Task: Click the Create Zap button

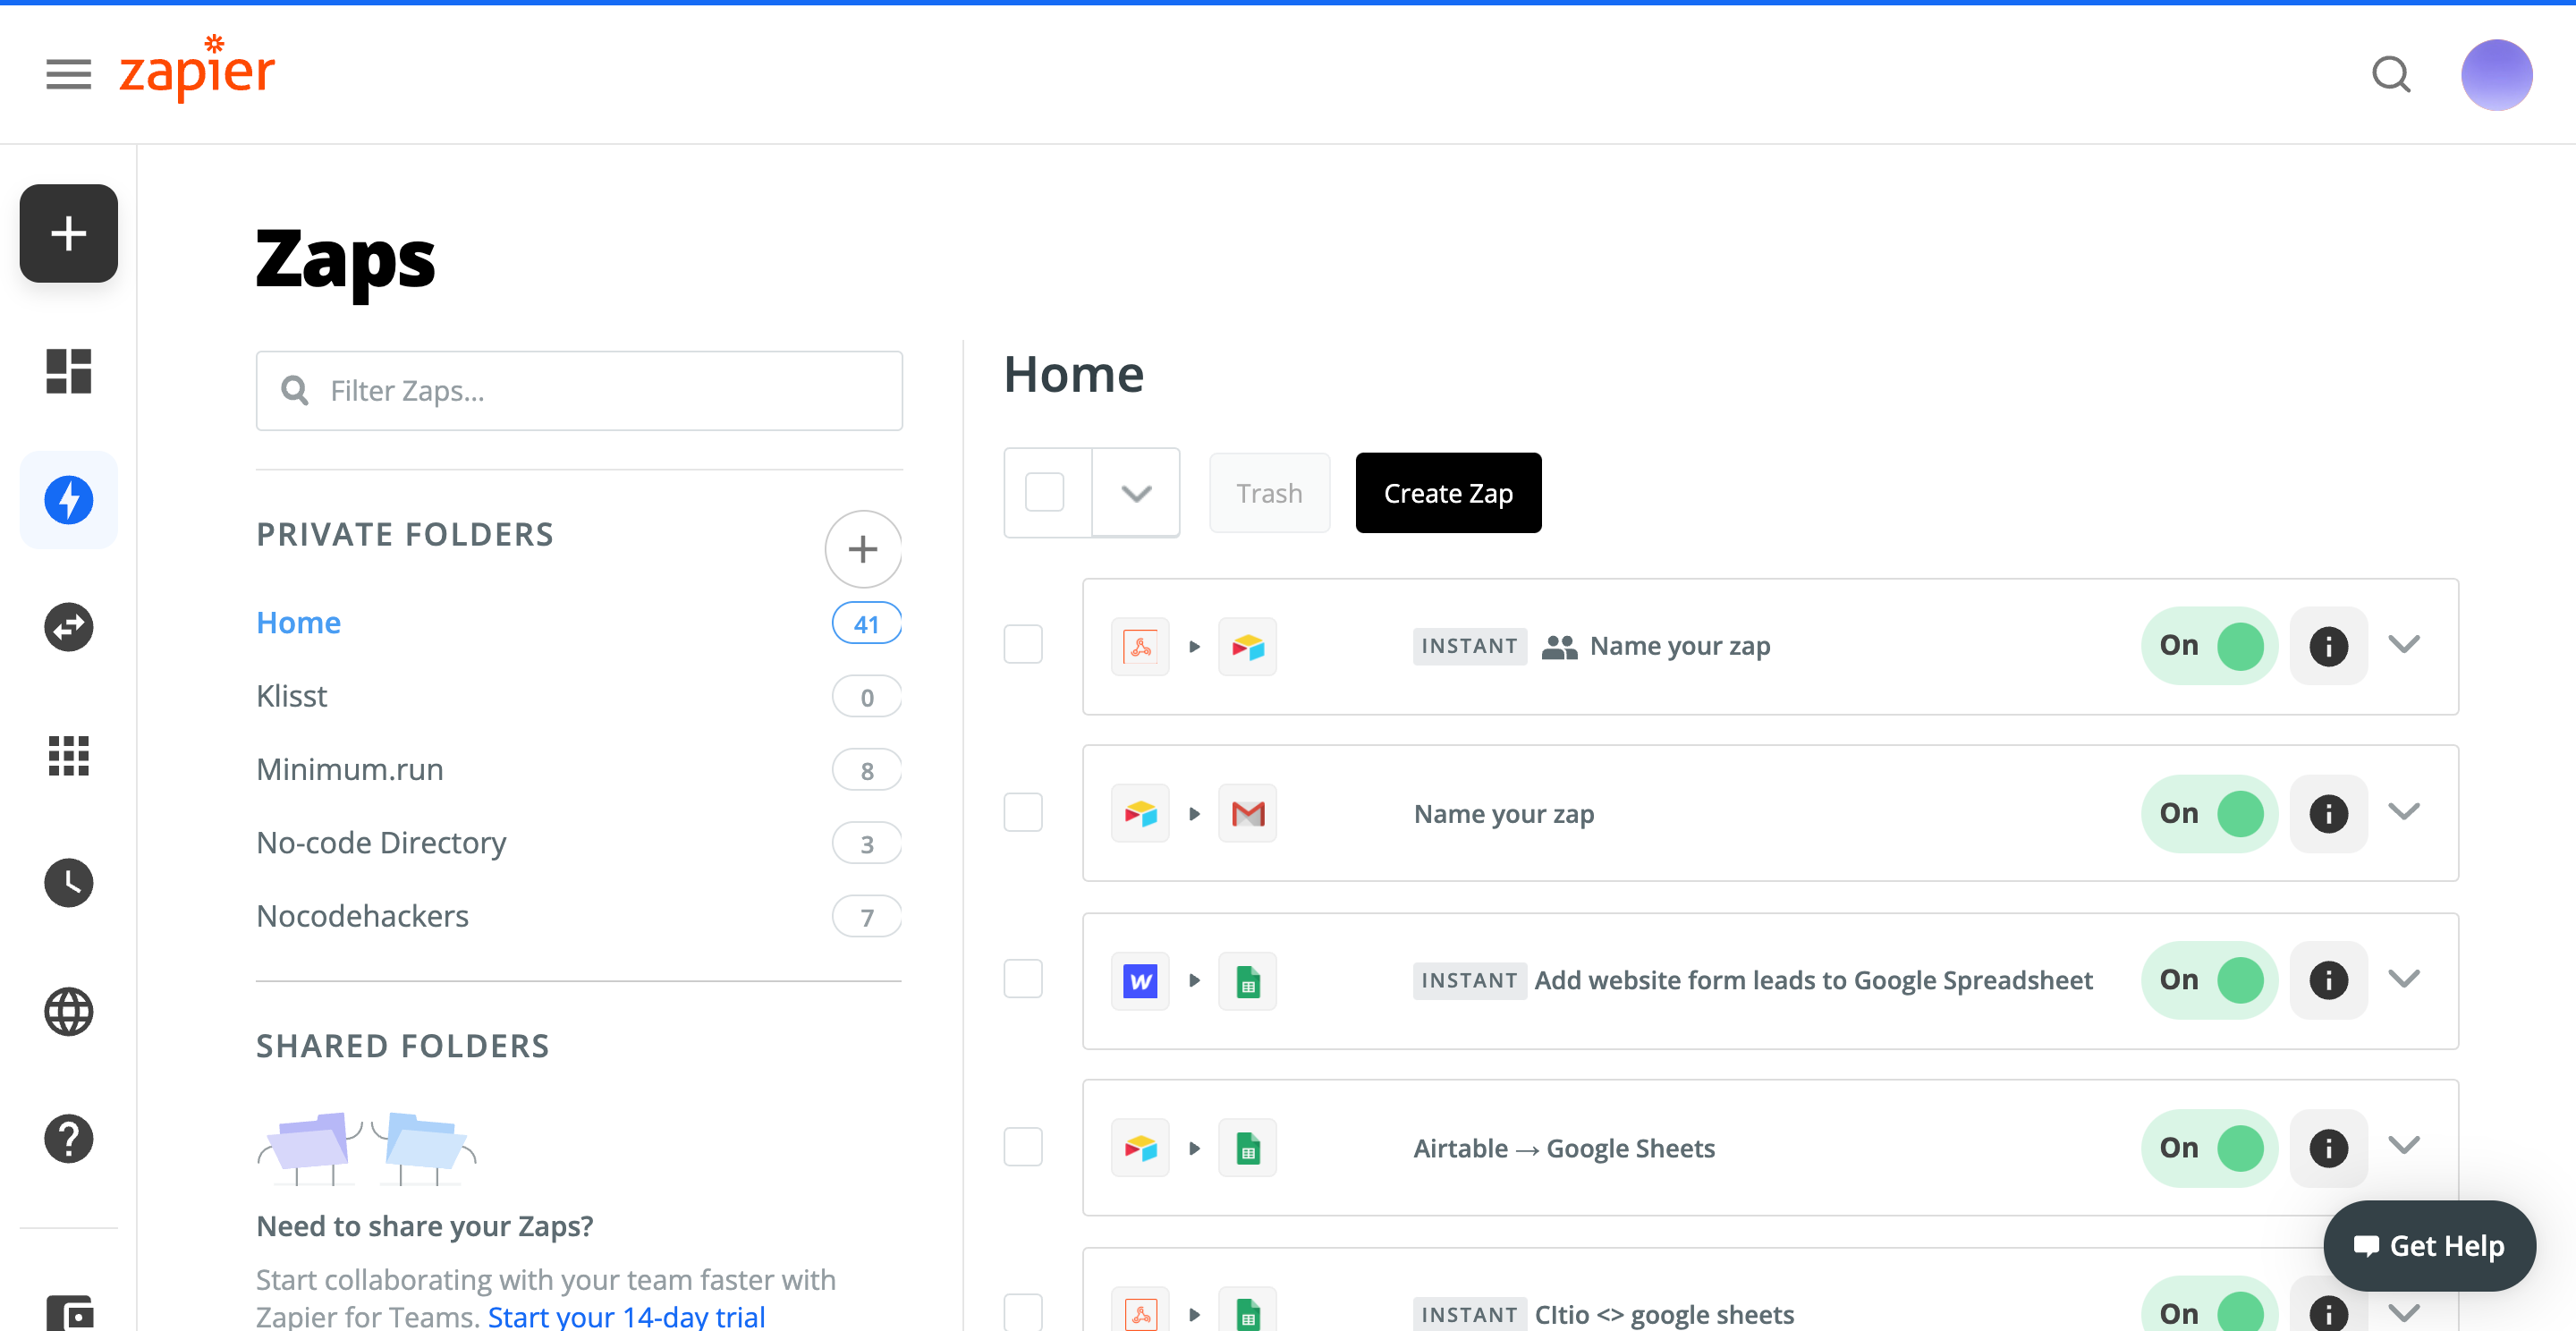Action: [x=1448, y=493]
